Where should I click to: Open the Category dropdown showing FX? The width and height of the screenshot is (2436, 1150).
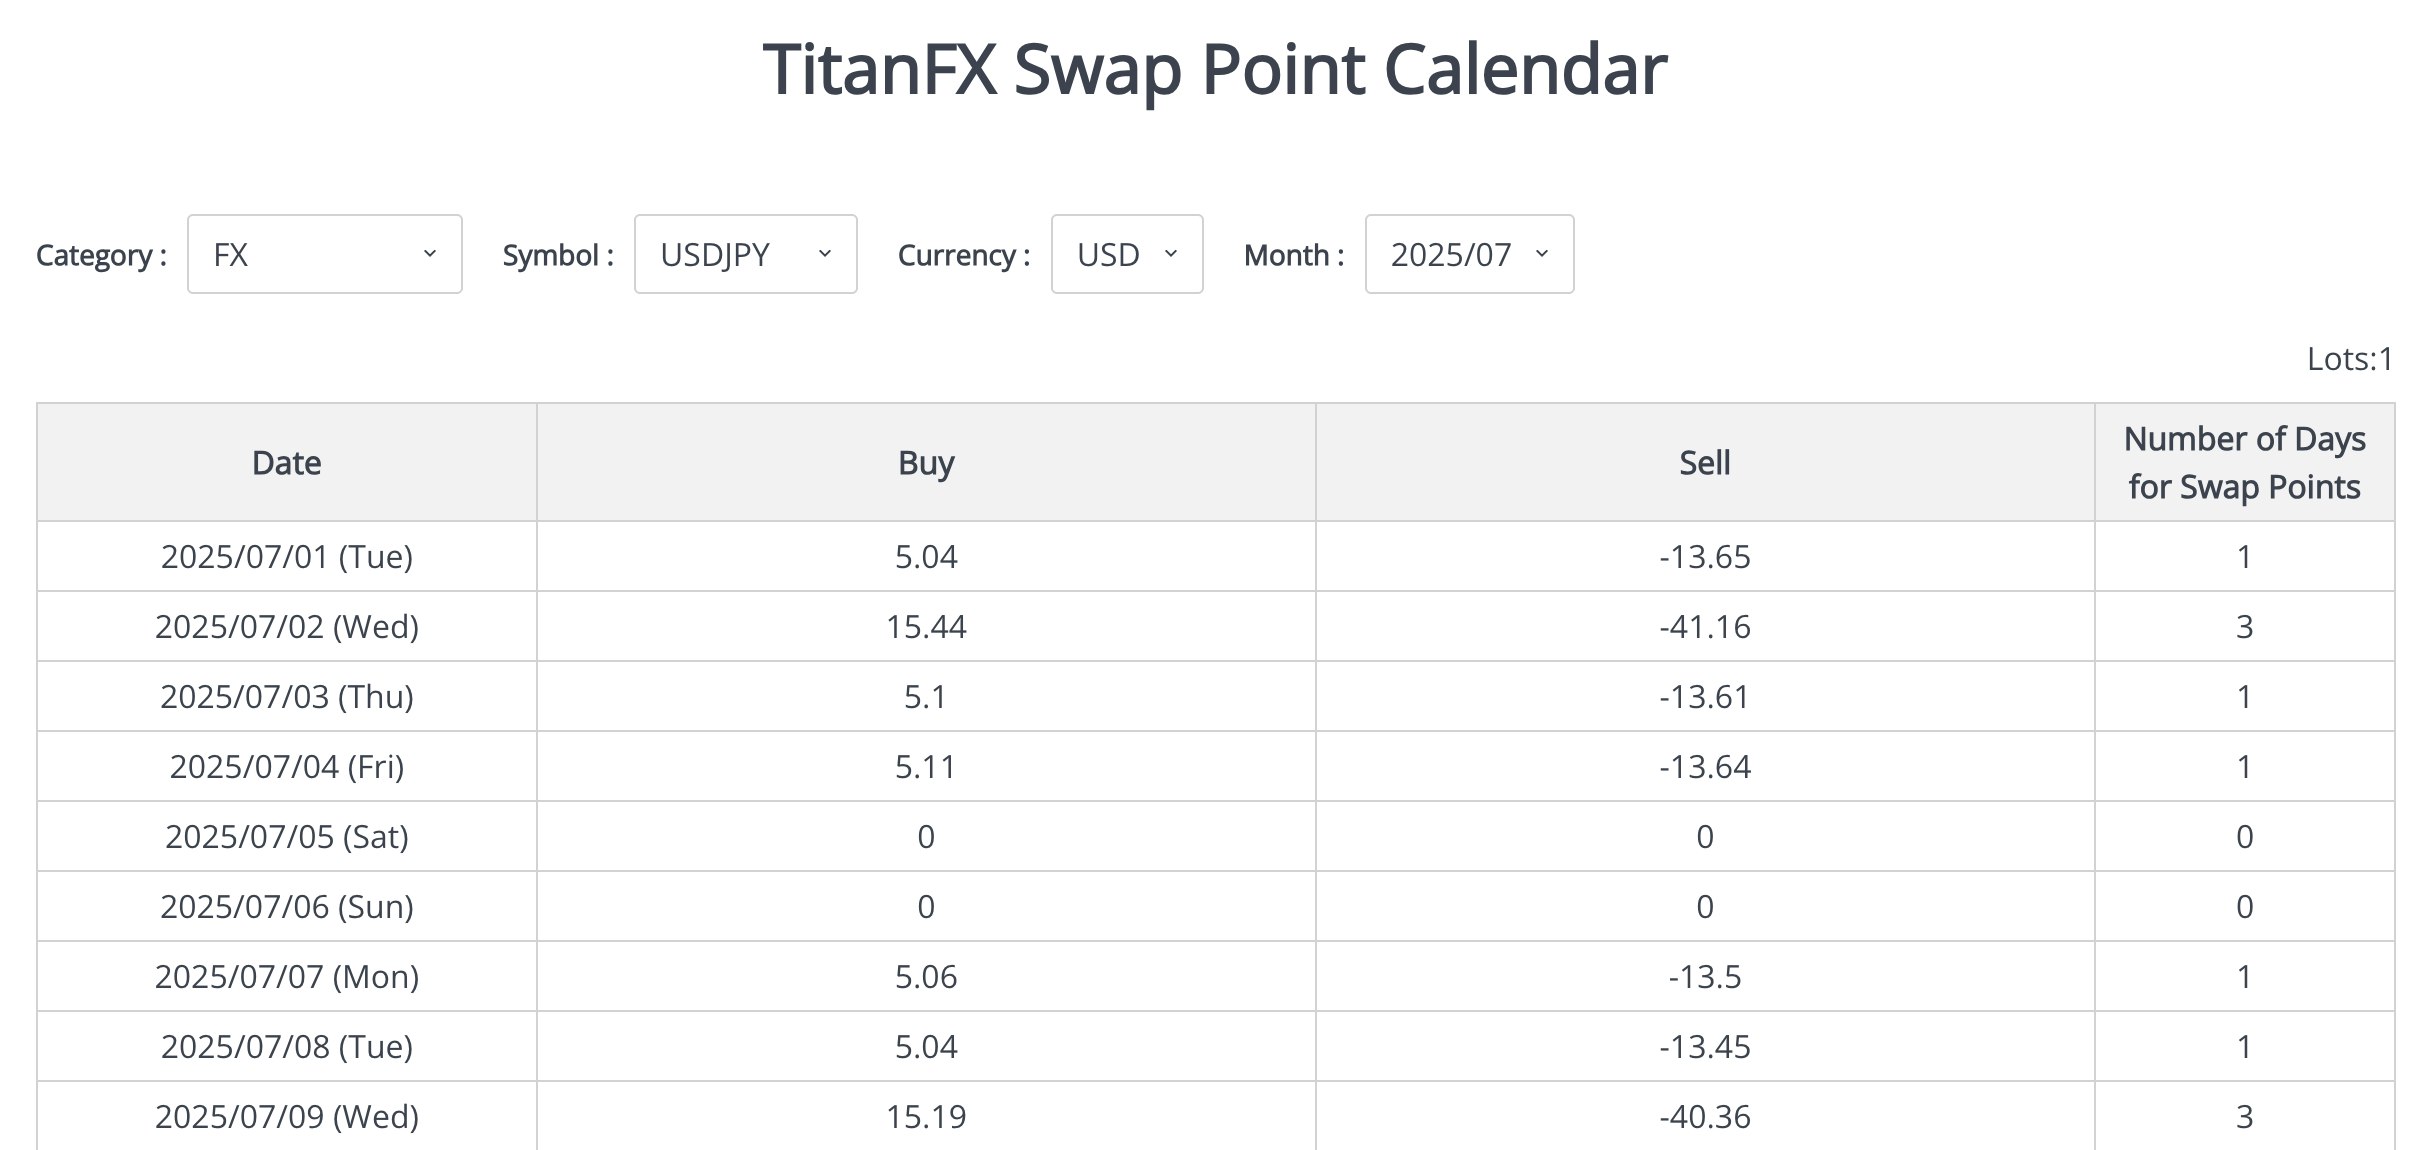click(x=323, y=254)
